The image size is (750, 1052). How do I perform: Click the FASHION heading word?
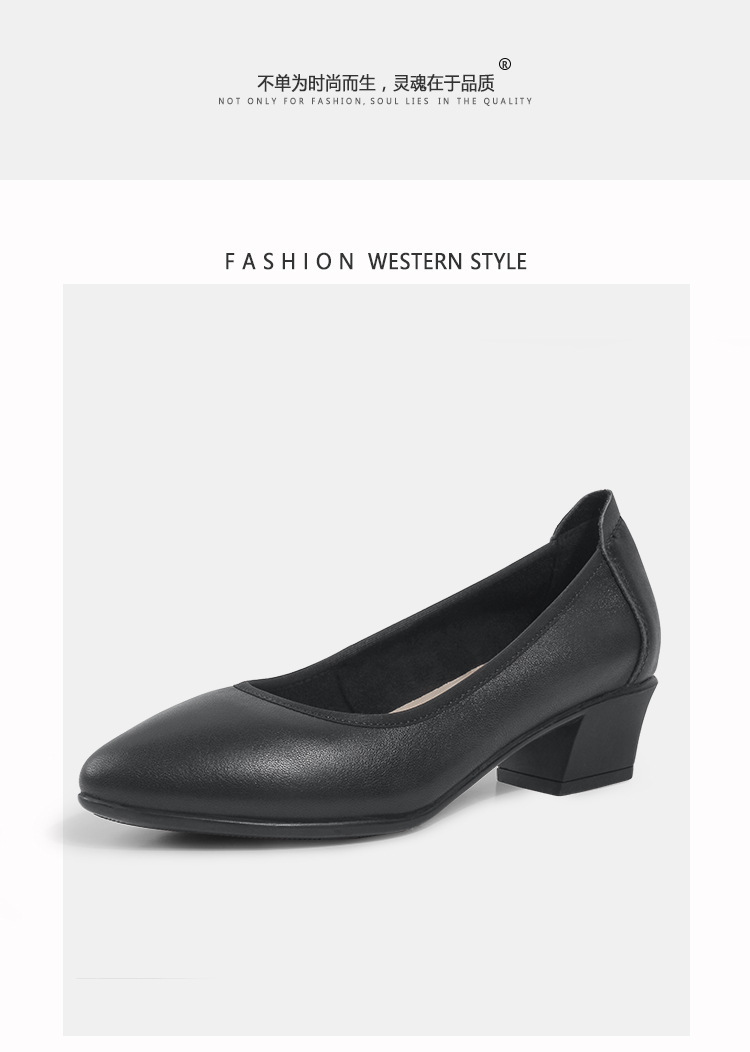pyautogui.click(x=289, y=261)
